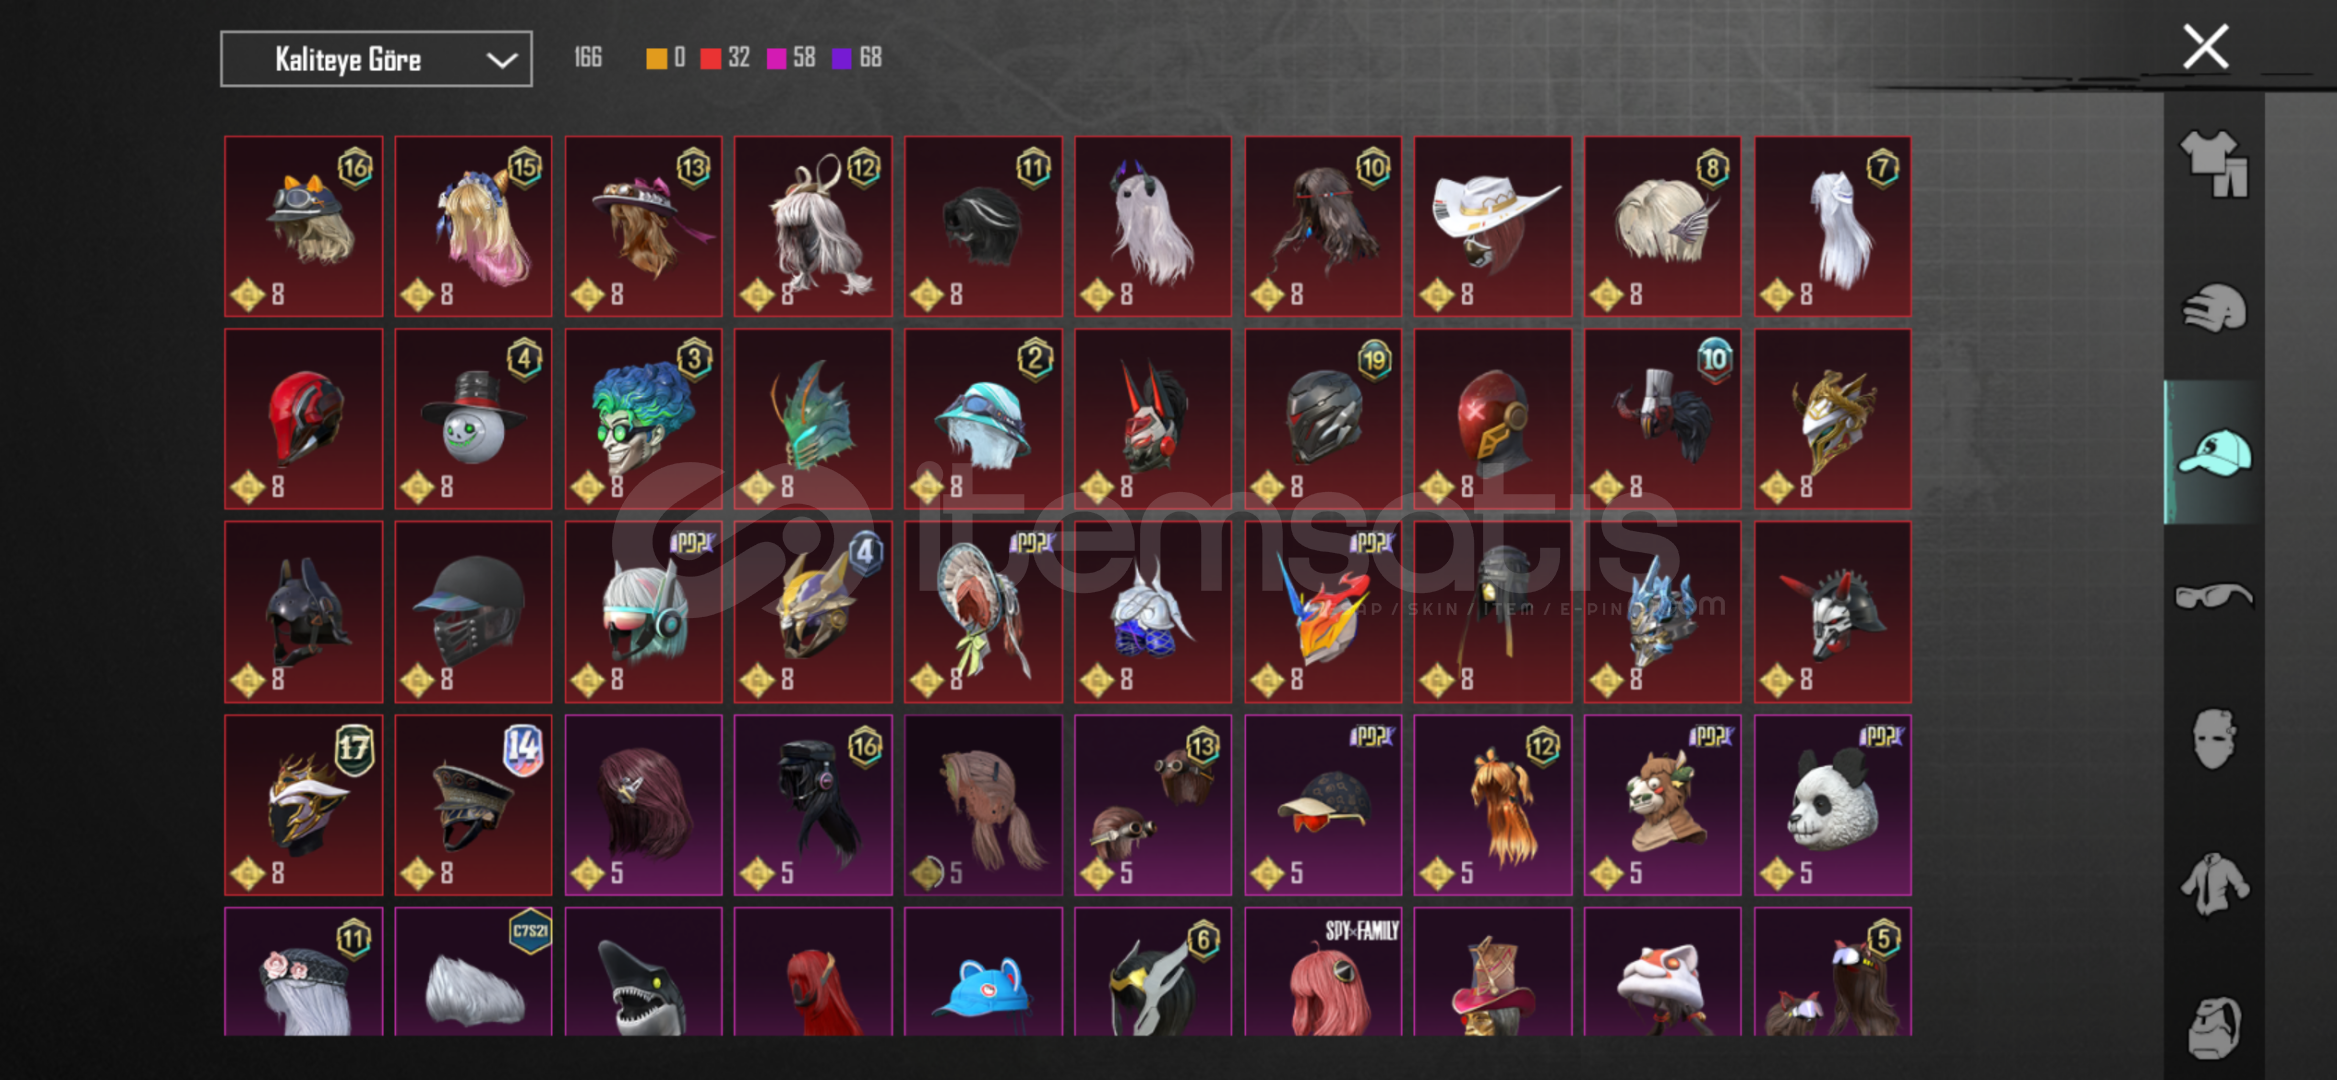
Task: Open the jacket category icon
Action: pyautogui.click(x=2214, y=883)
